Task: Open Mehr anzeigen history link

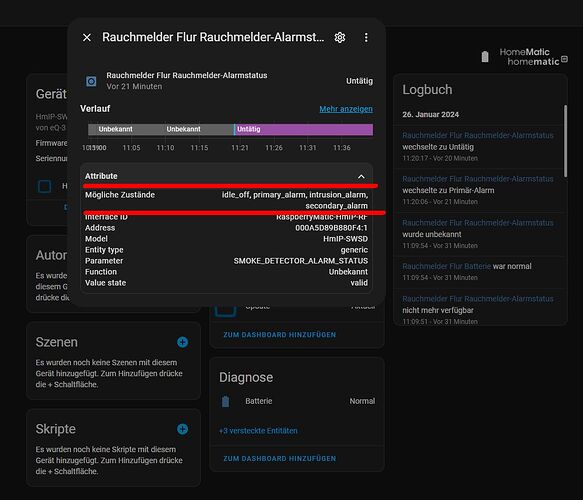Action: (346, 109)
